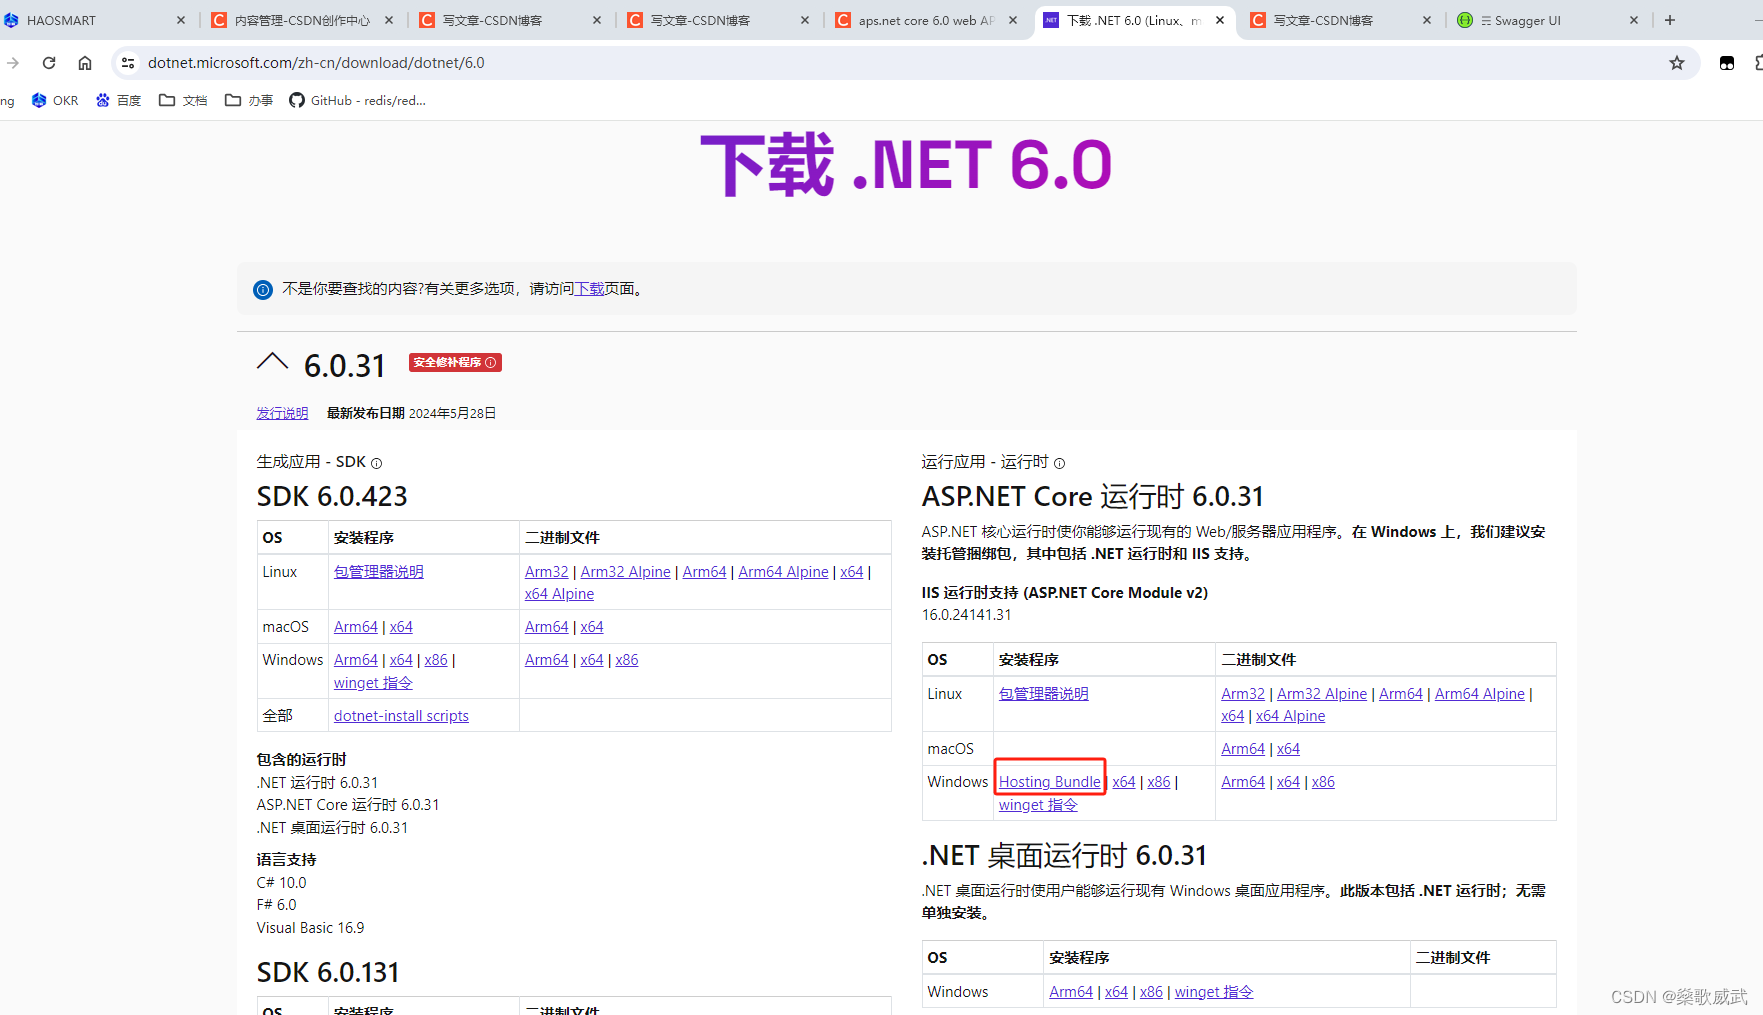The height and width of the screenshot is (1015, 1763).
Task: Switch to the HAOSMART tab
Action: [95, 20]
